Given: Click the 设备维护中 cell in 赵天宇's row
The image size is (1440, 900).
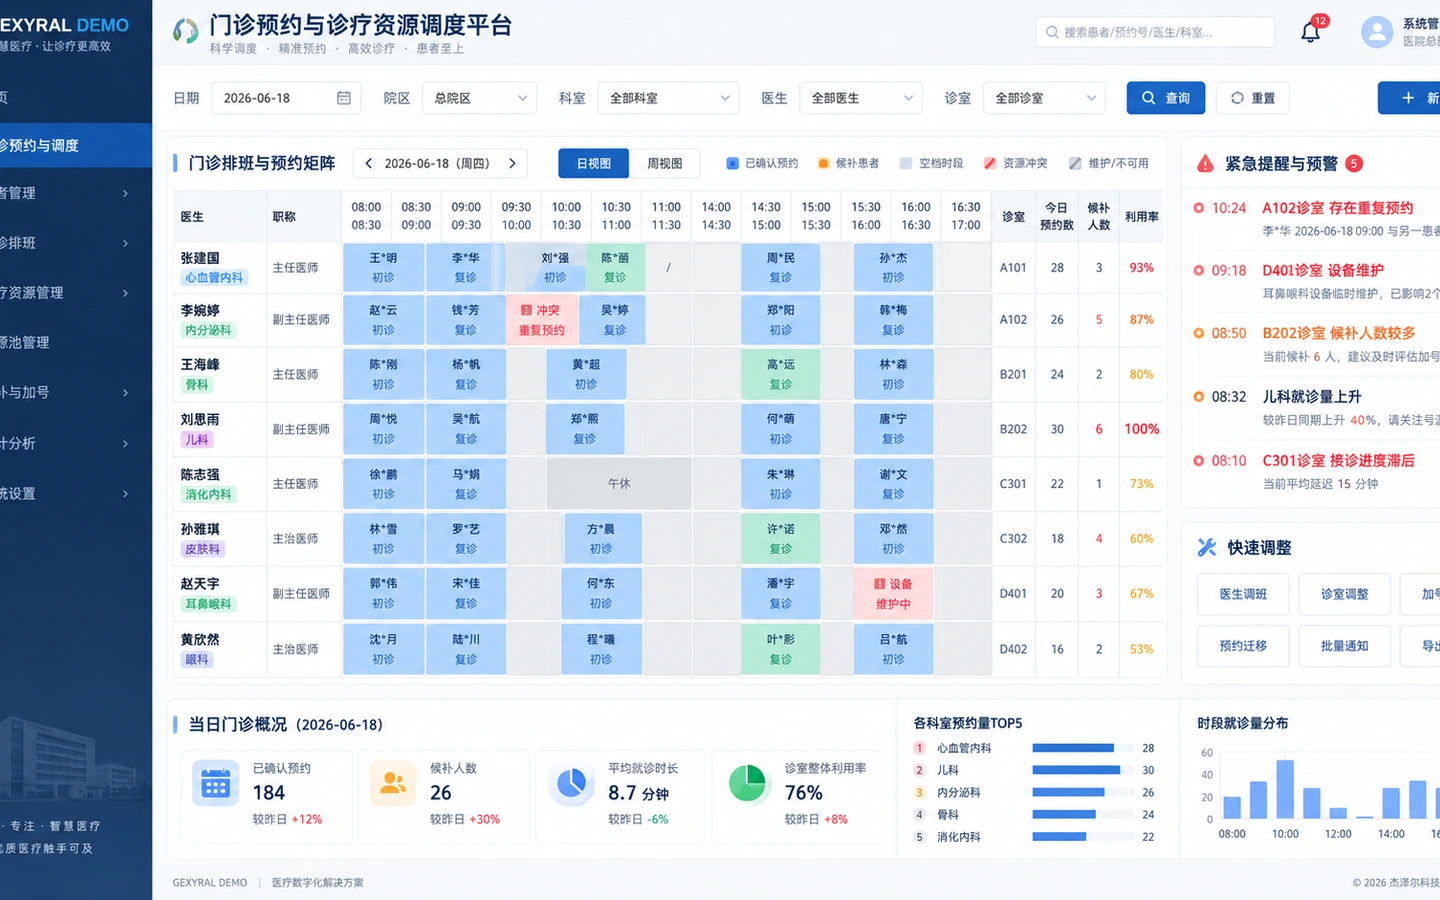Looking at the screenshot, I should [893, 594].
